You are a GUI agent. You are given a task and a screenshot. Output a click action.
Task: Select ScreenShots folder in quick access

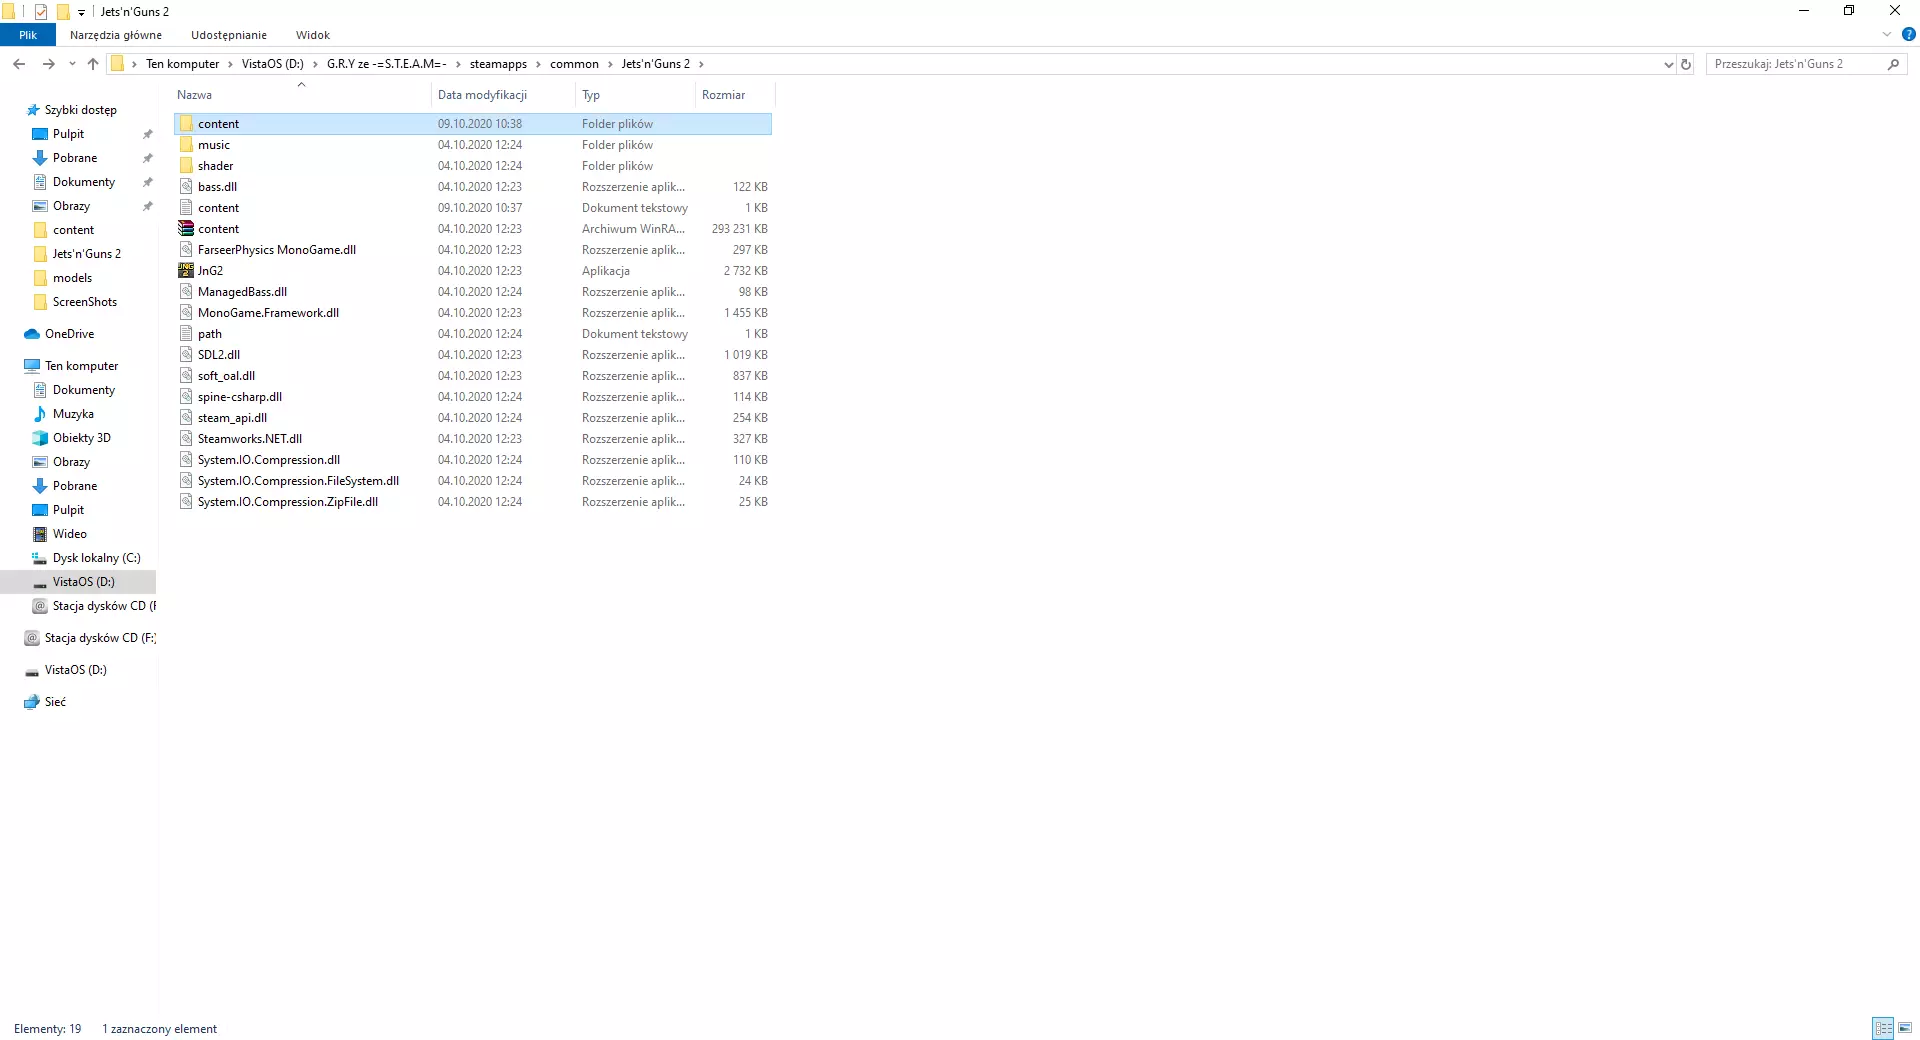click(85, 302)
